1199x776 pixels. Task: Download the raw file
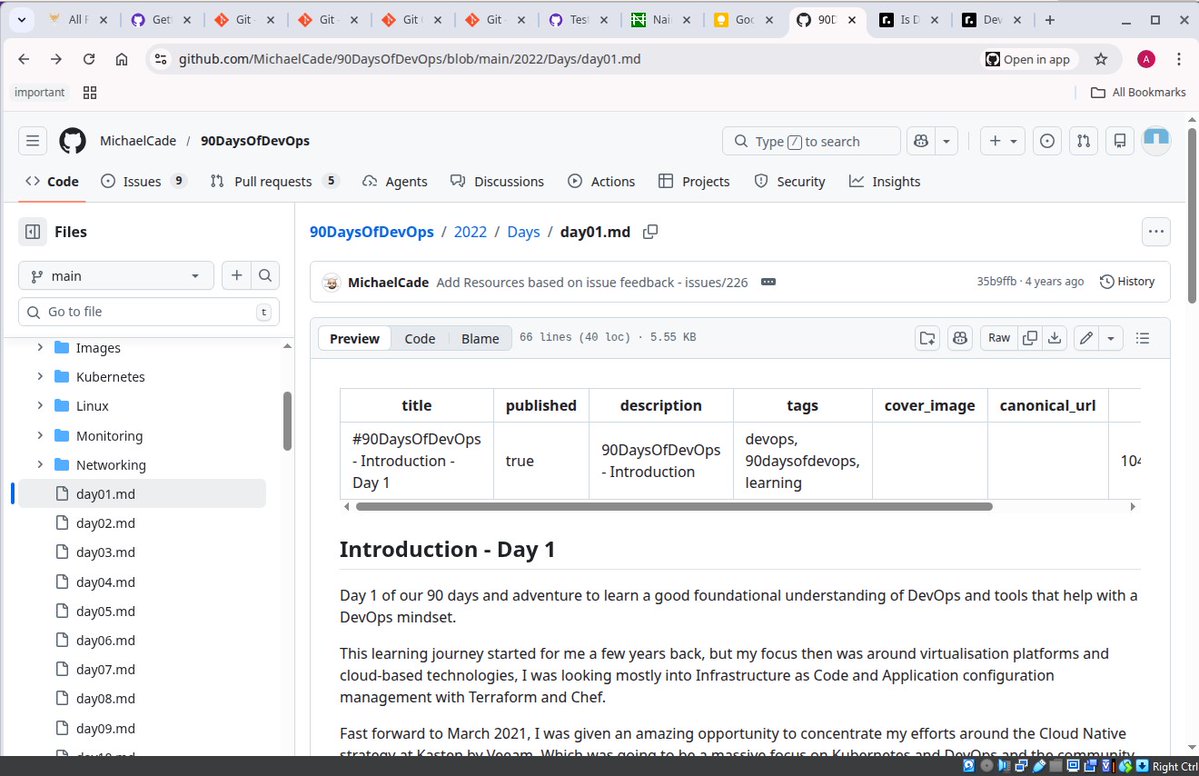point(1054,338)
